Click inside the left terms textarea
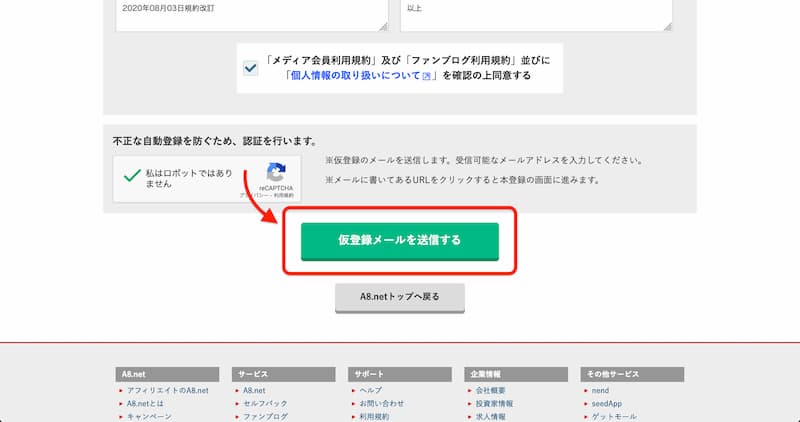800x422 pixels. tap(252, 15)
